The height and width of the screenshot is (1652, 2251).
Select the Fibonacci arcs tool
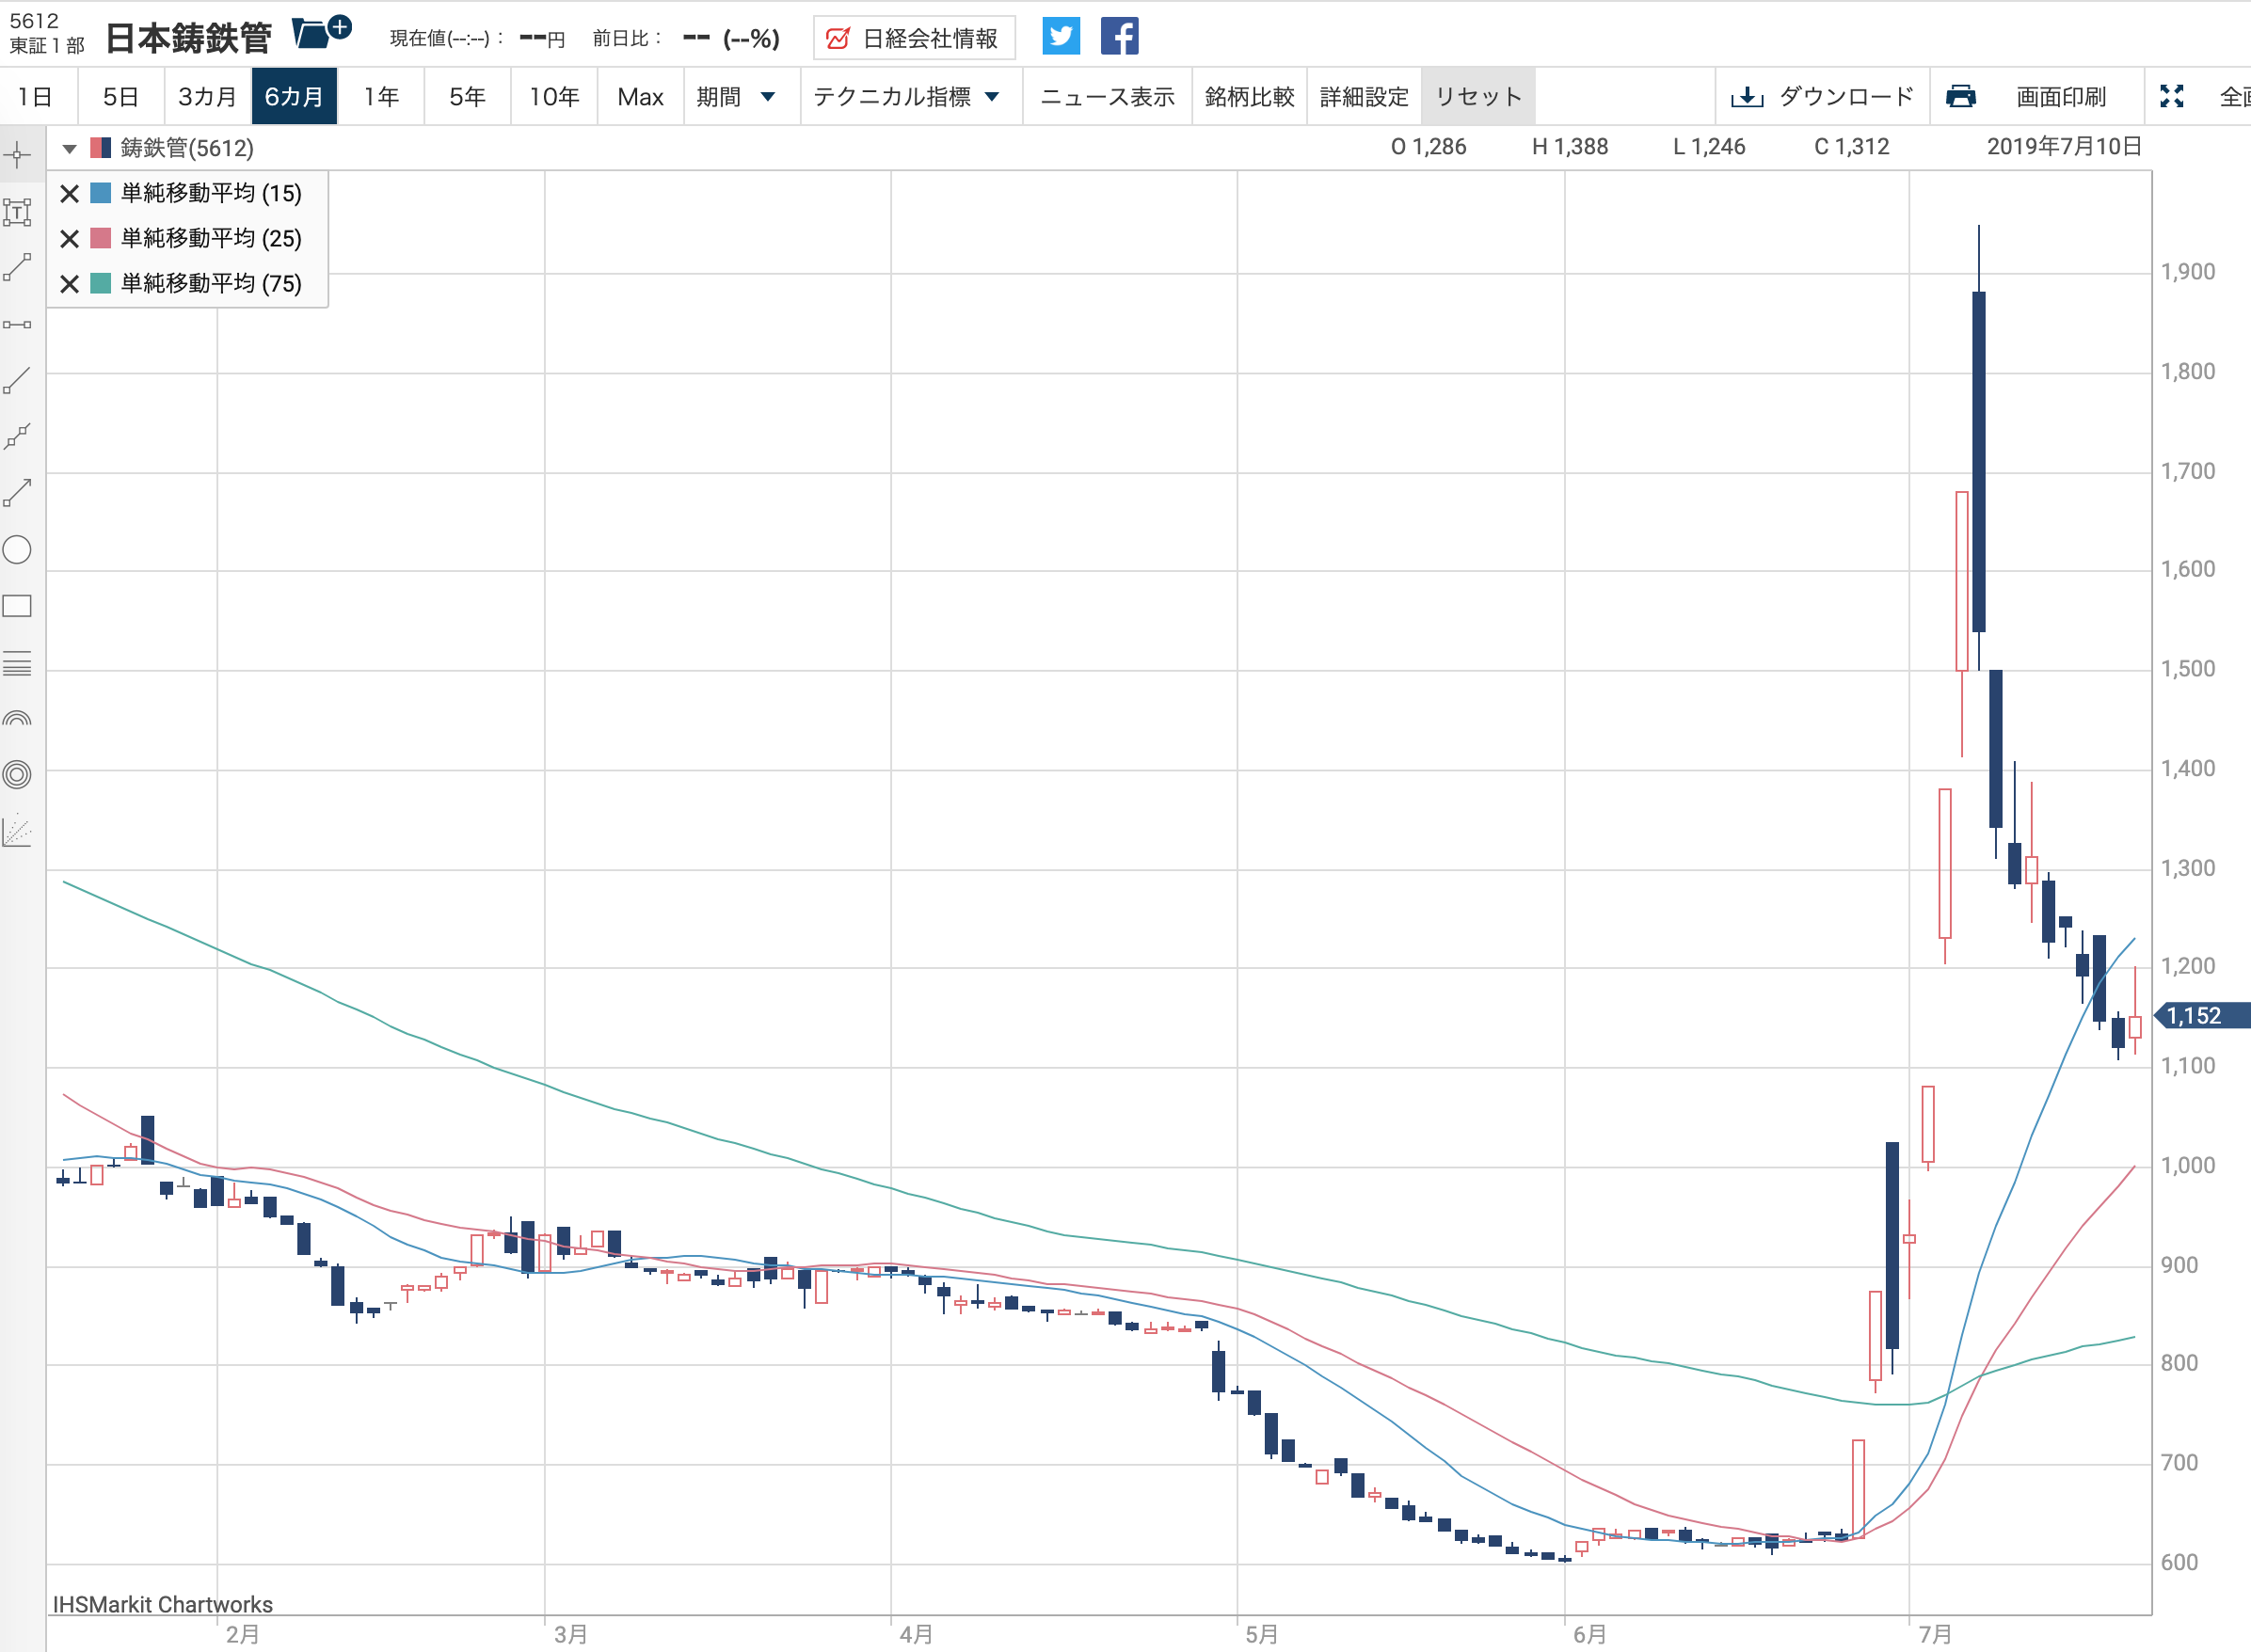click(18, 719)
